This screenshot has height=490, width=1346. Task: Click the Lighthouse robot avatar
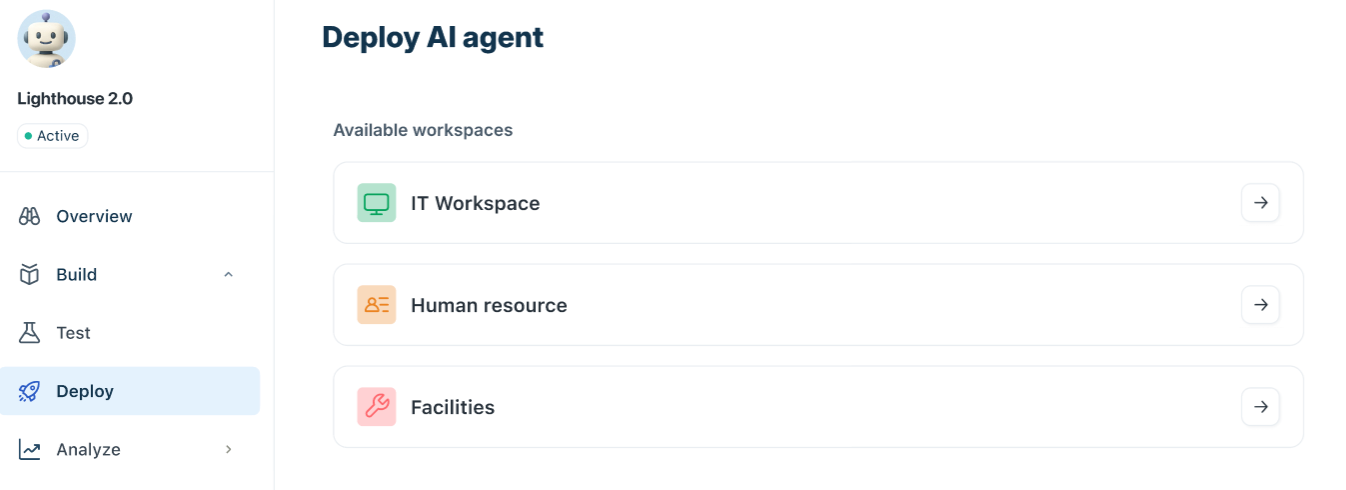click(46, 40)
